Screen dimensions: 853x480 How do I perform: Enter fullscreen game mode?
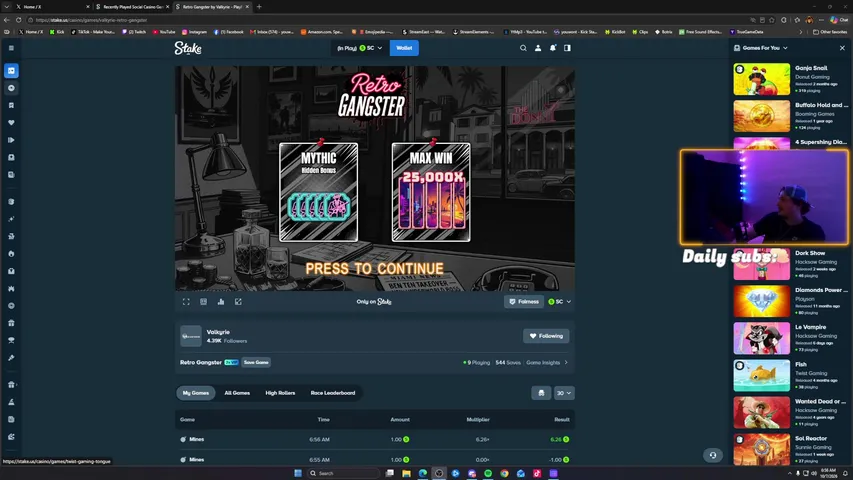pyautogui.click(x=186, y=301)
